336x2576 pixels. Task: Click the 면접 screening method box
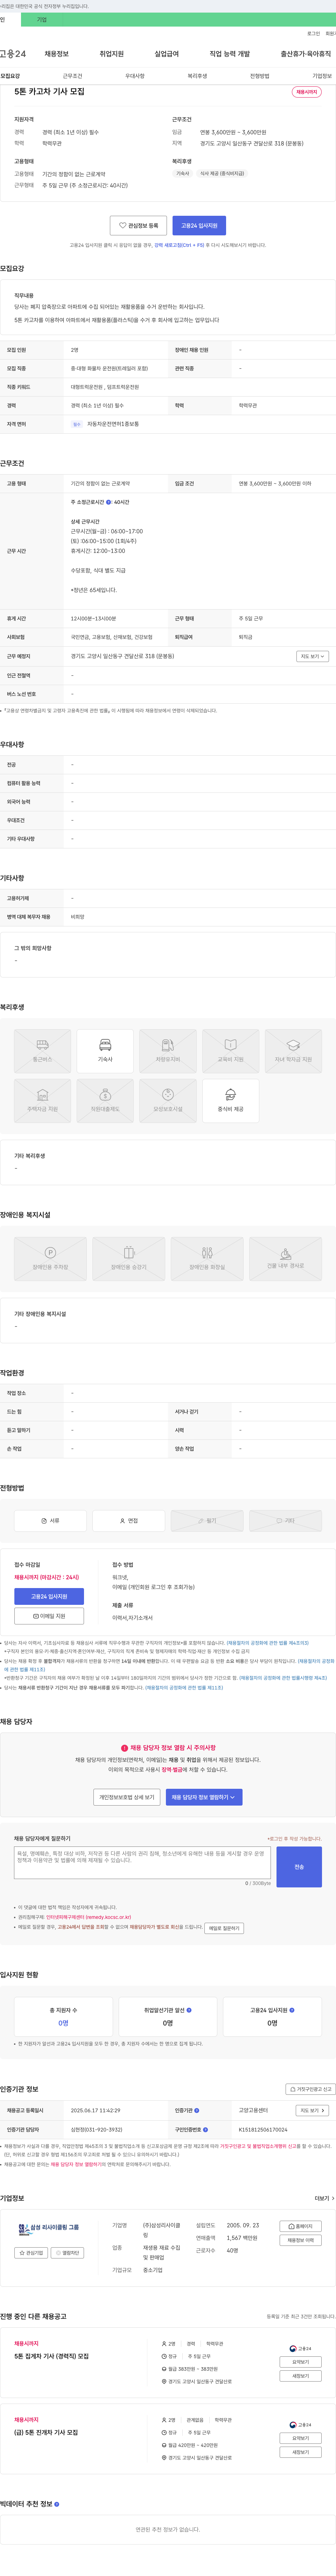coord(129,1521)
